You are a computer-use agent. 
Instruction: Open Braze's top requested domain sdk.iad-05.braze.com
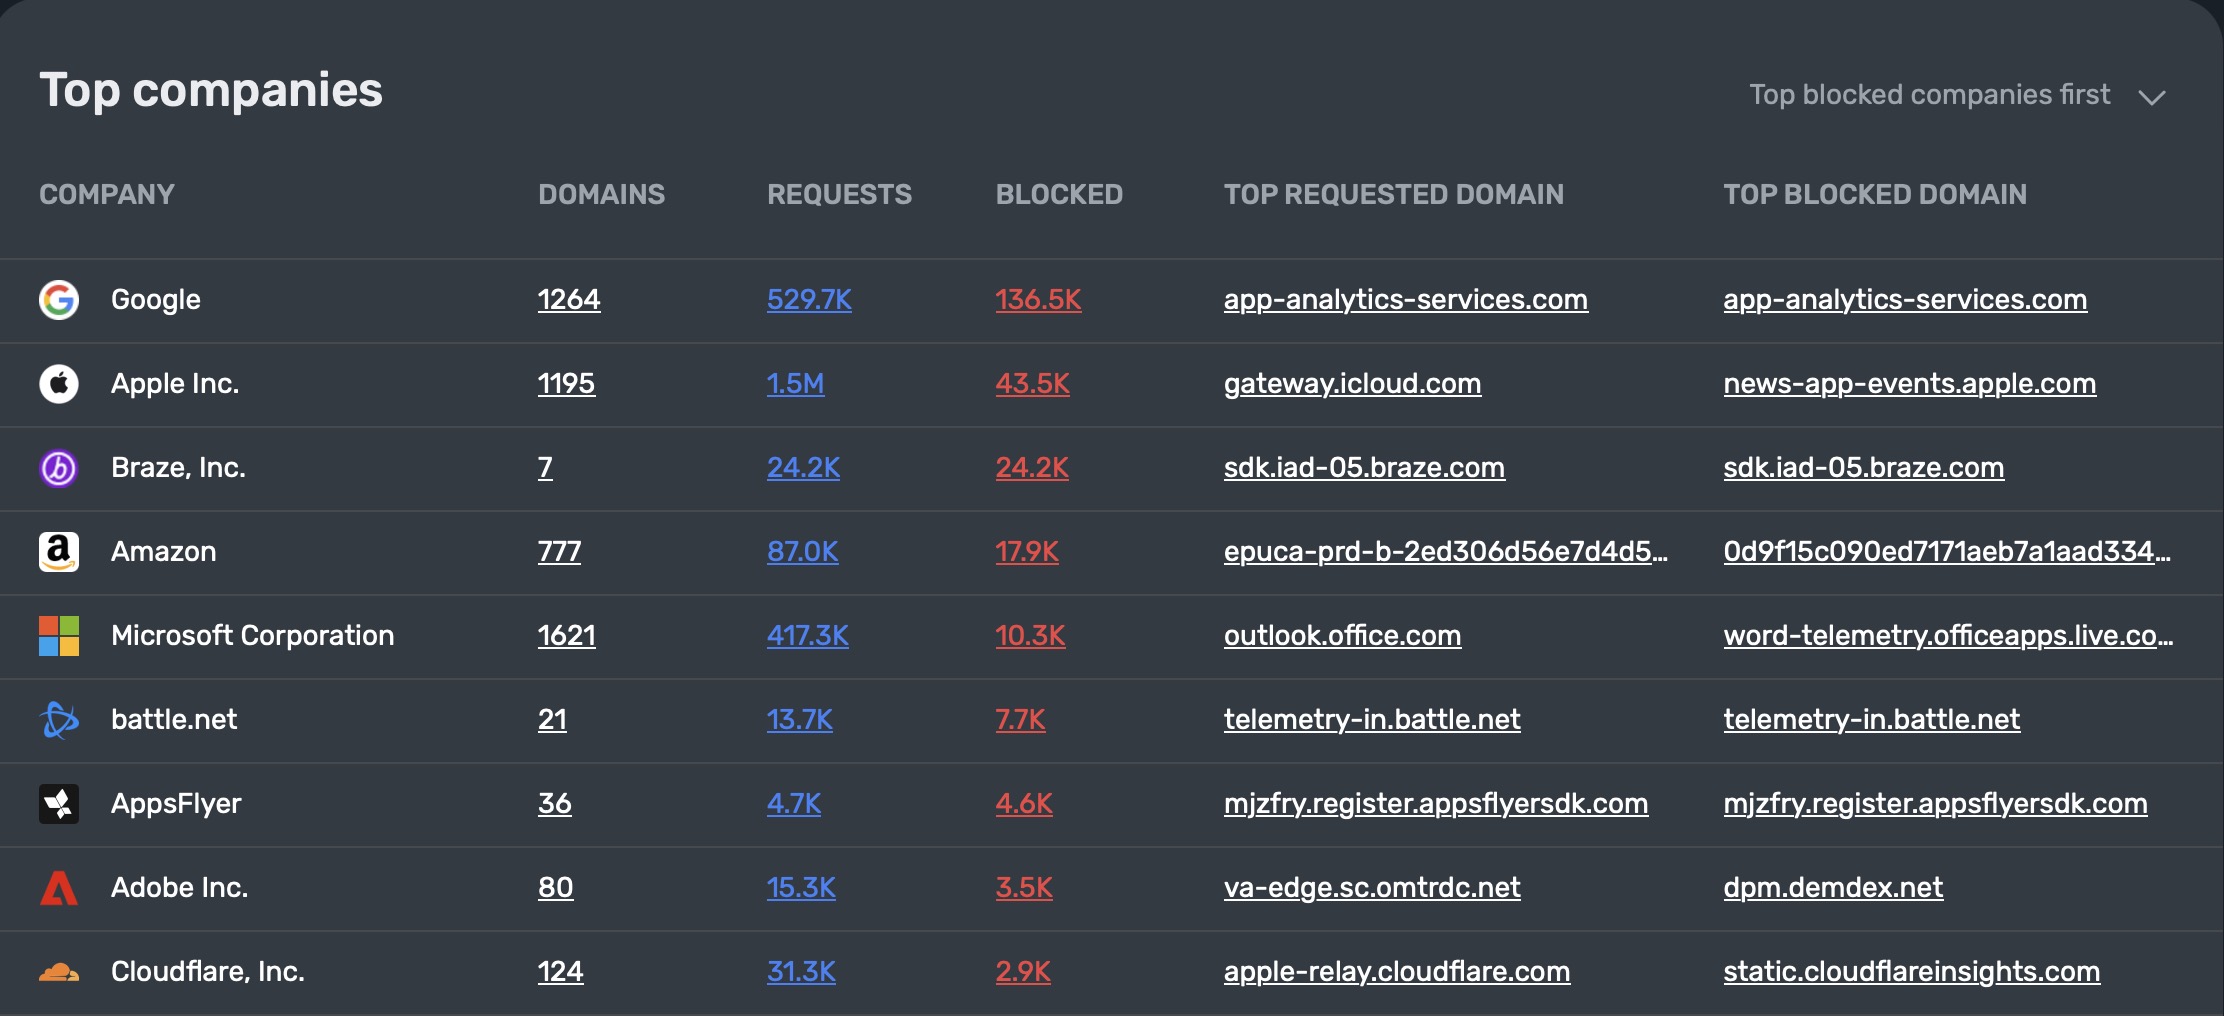(1364, 468)
